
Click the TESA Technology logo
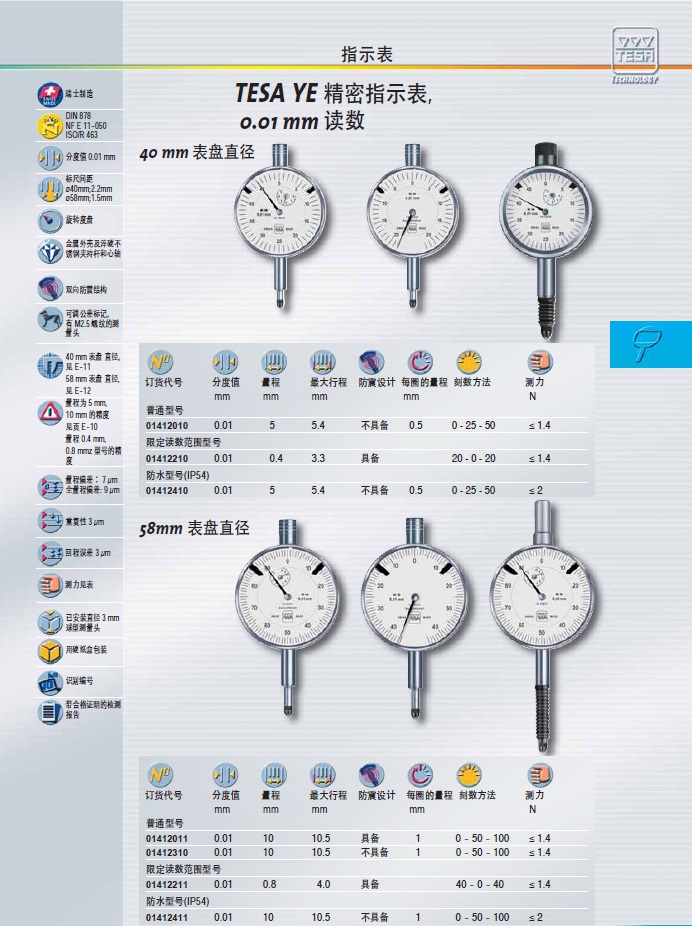pyautogui.click(x=635, y=55)
